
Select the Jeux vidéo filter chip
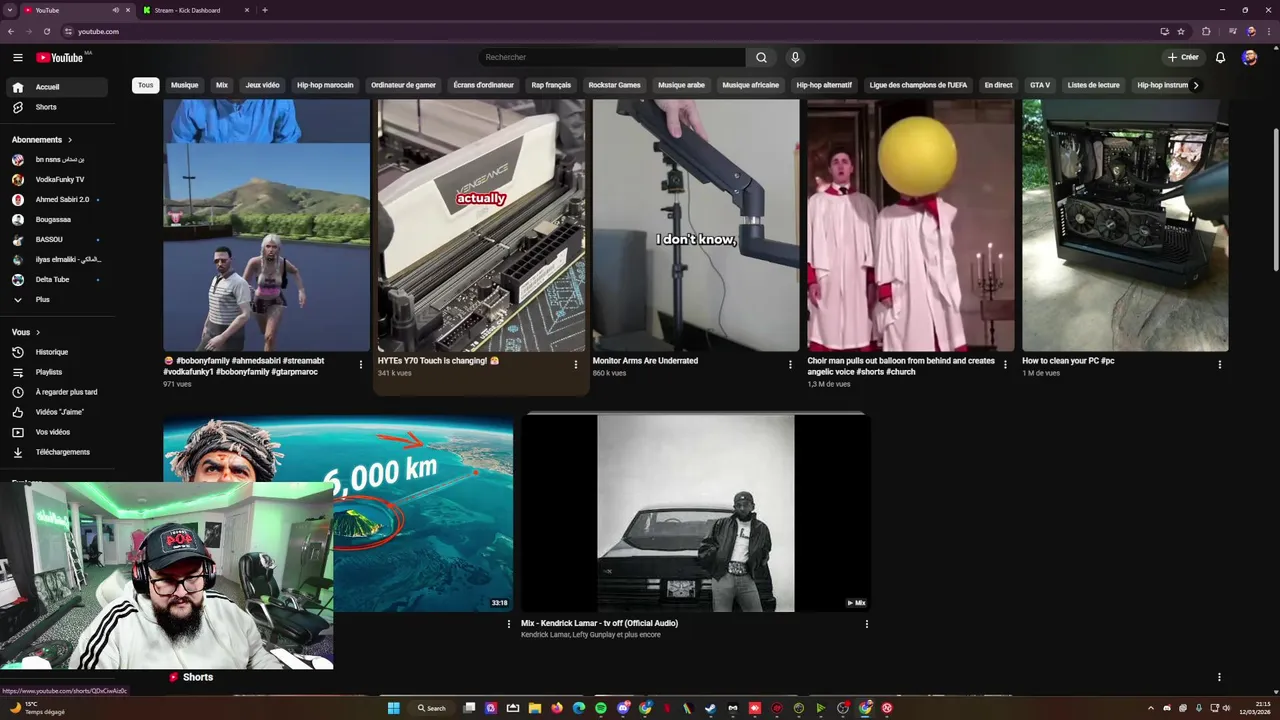click(x=262, y=85)
